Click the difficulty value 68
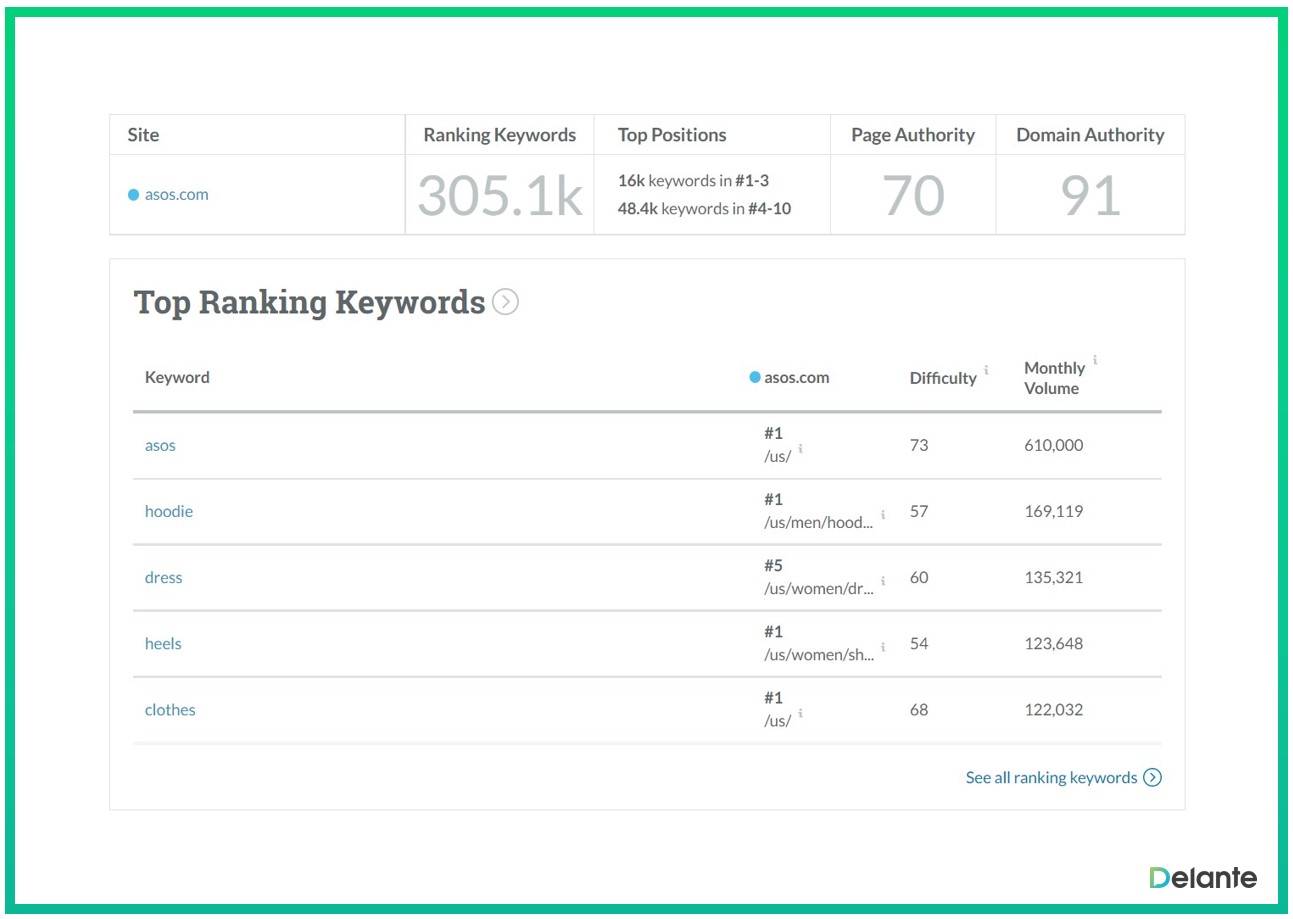This screenshot has height=919, width=1293. pyautogui.click(x=919, y=709)
